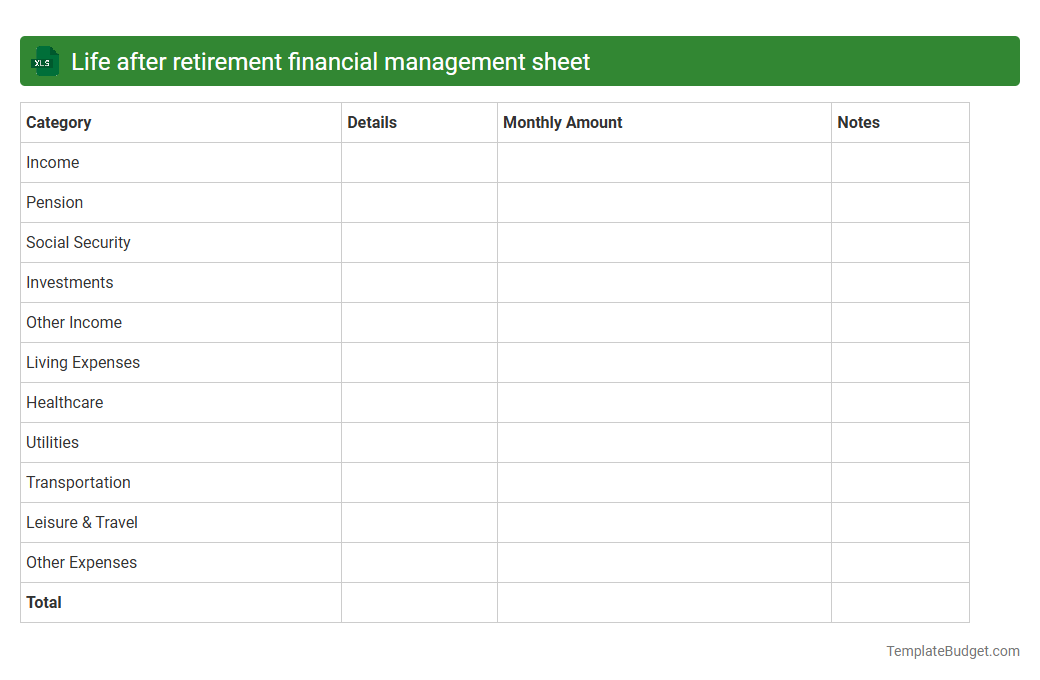Click the Monthly Amount cell for Income
This screenshot has height=680, width=1040.
click(663, 162)
